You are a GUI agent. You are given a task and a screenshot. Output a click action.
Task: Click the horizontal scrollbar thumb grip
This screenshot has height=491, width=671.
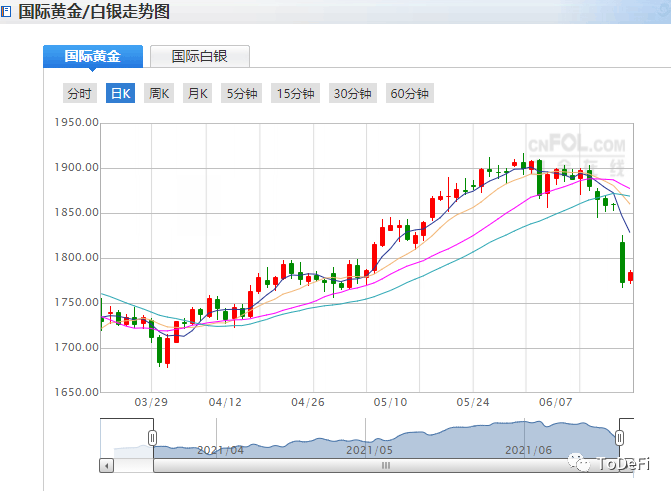tap(386, 465)
